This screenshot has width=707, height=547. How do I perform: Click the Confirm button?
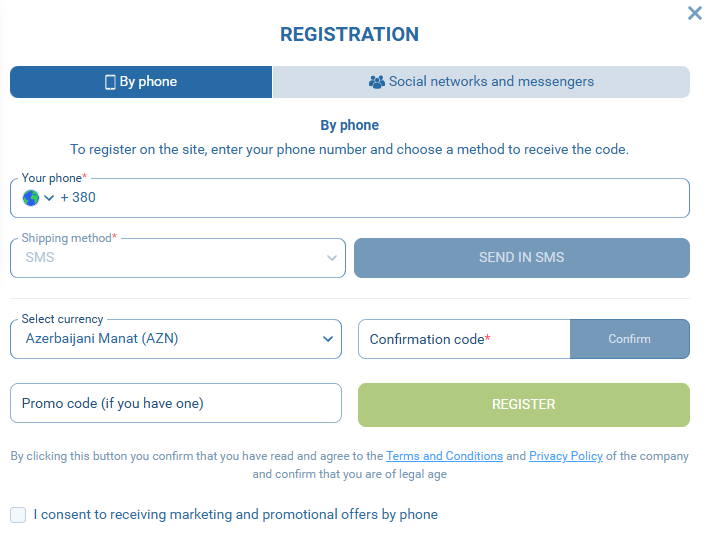pyautogui.click(x=629, y=339)
